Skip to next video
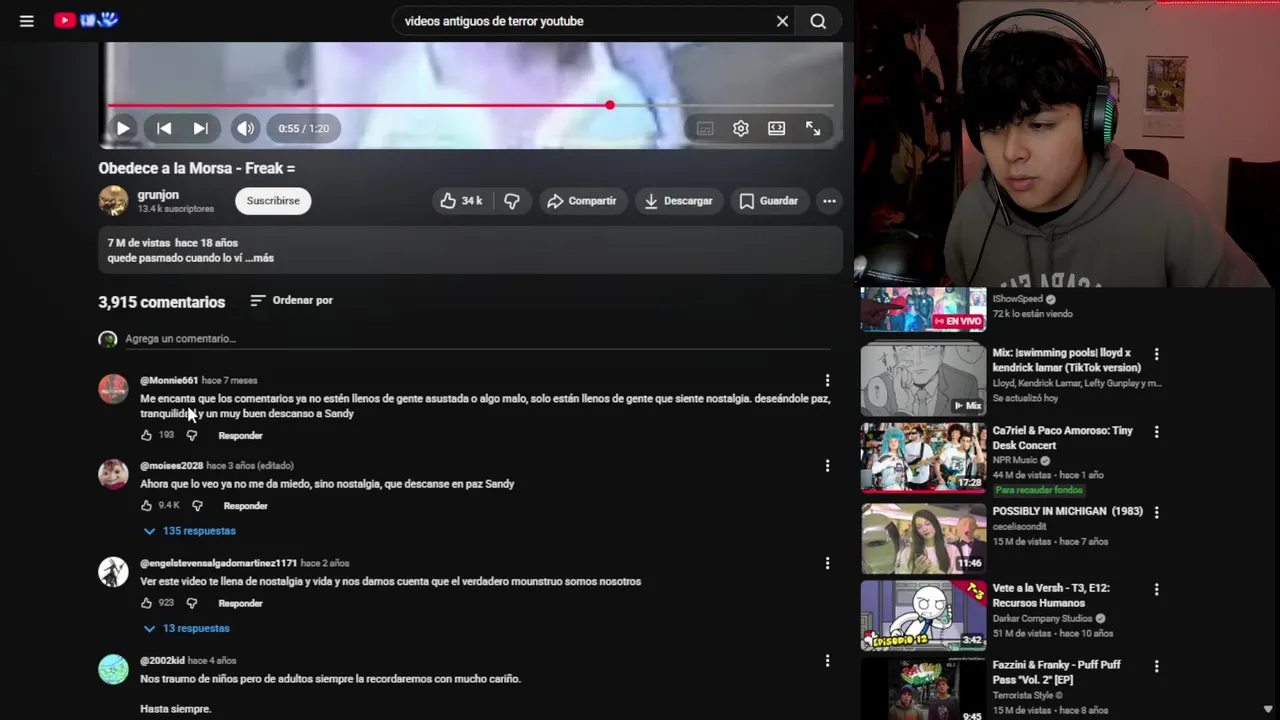The width and height of the screenshot is (1280, 720). [x=200, y=128]
